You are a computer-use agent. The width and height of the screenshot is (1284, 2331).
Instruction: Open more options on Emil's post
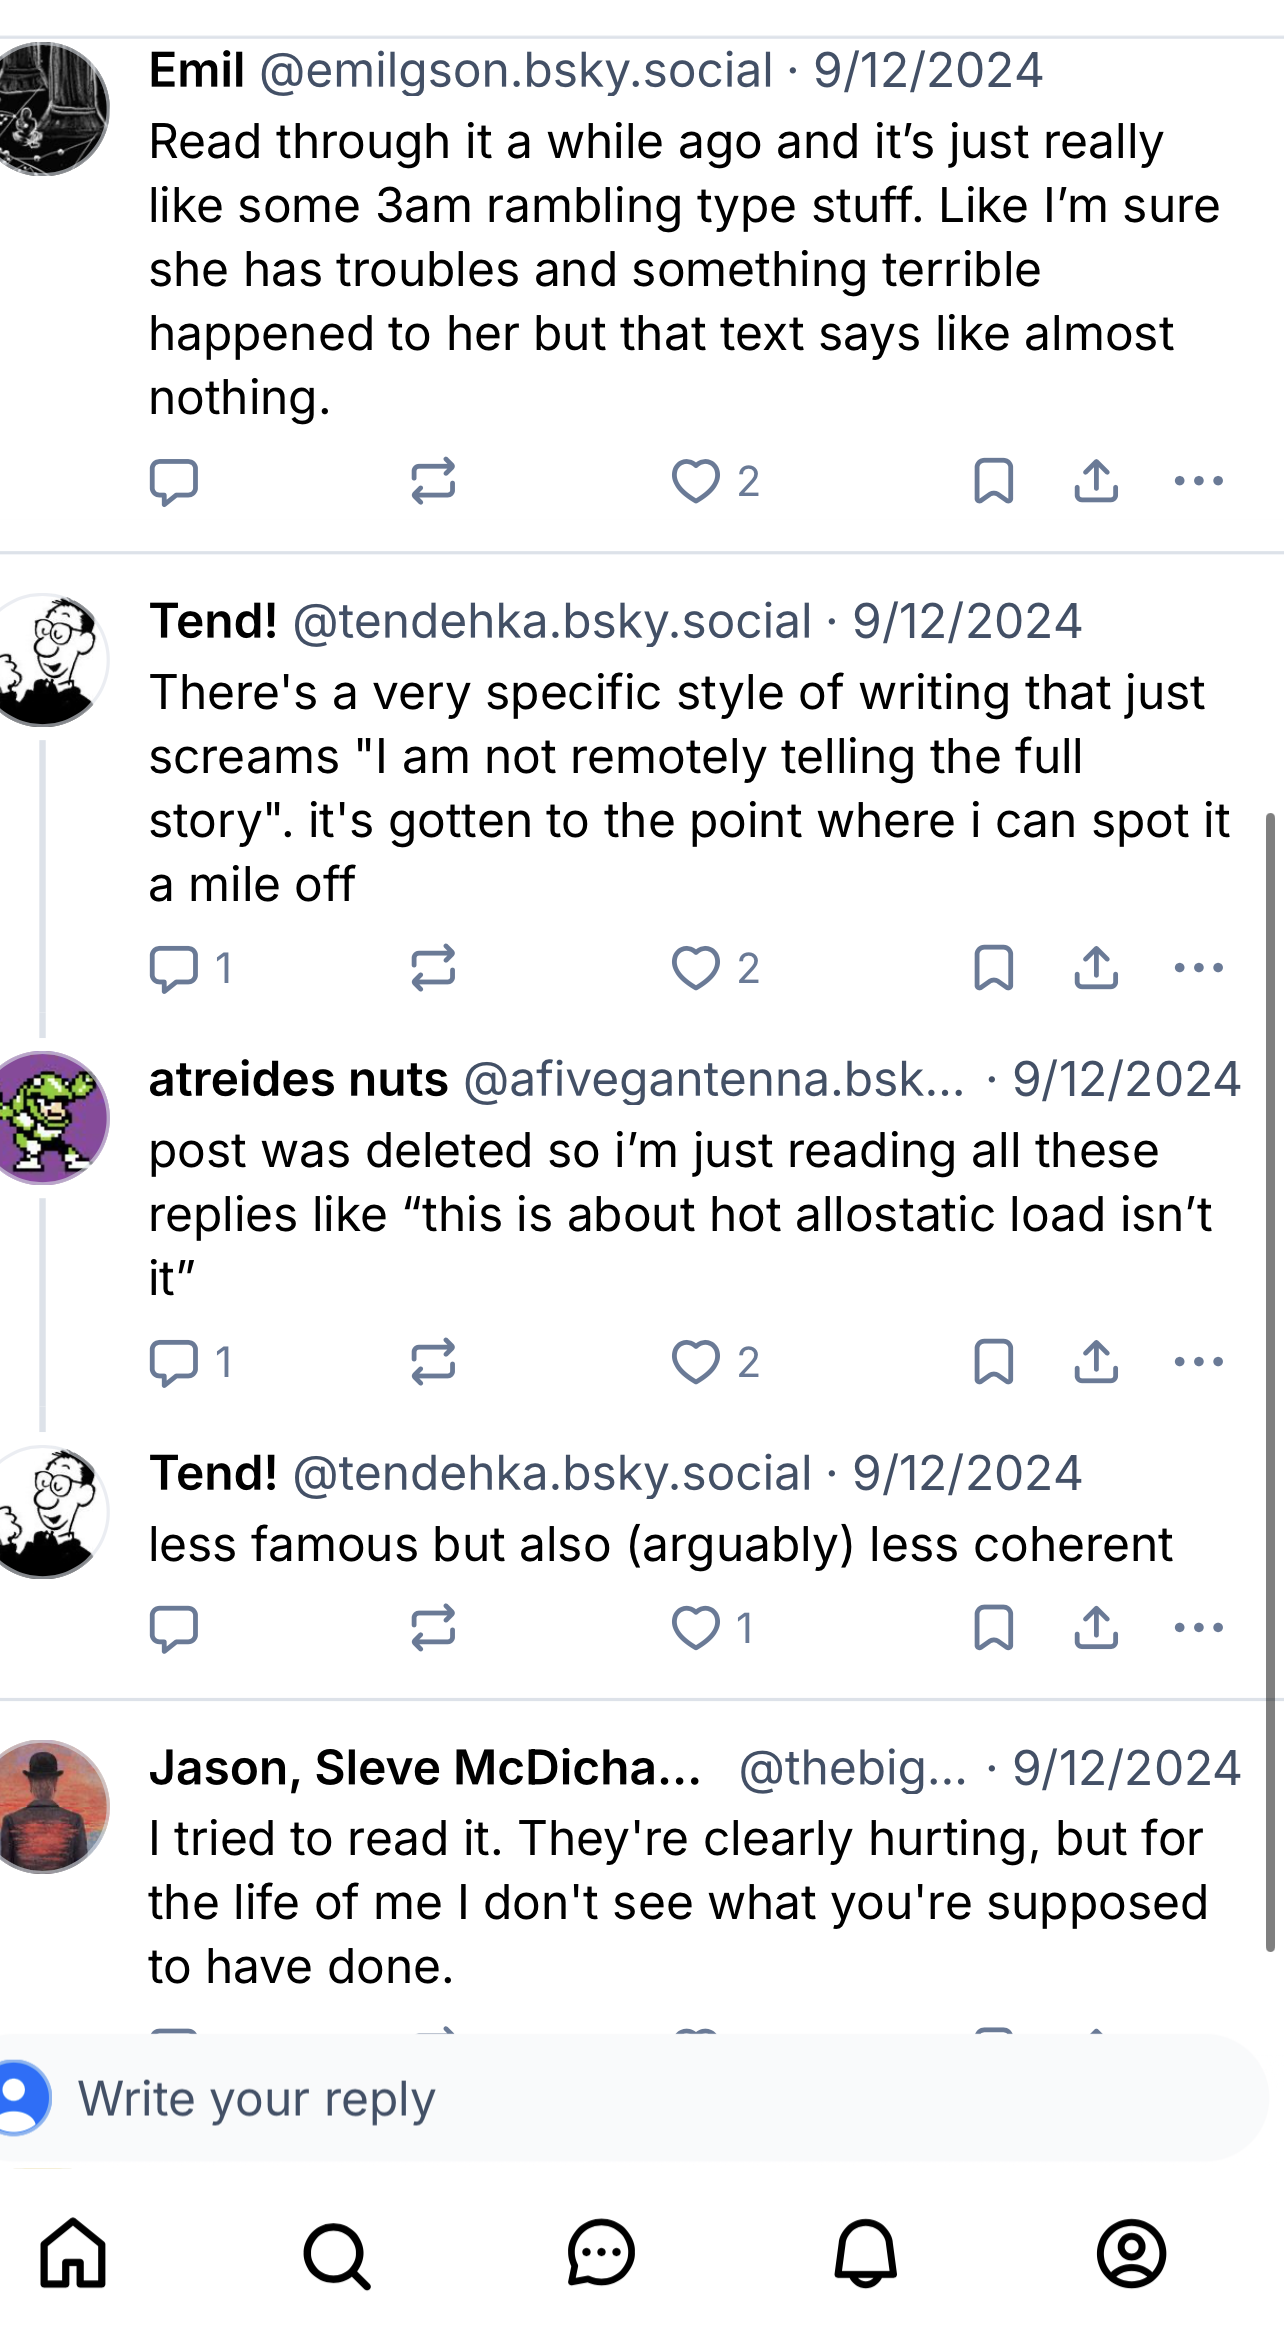1199,482
